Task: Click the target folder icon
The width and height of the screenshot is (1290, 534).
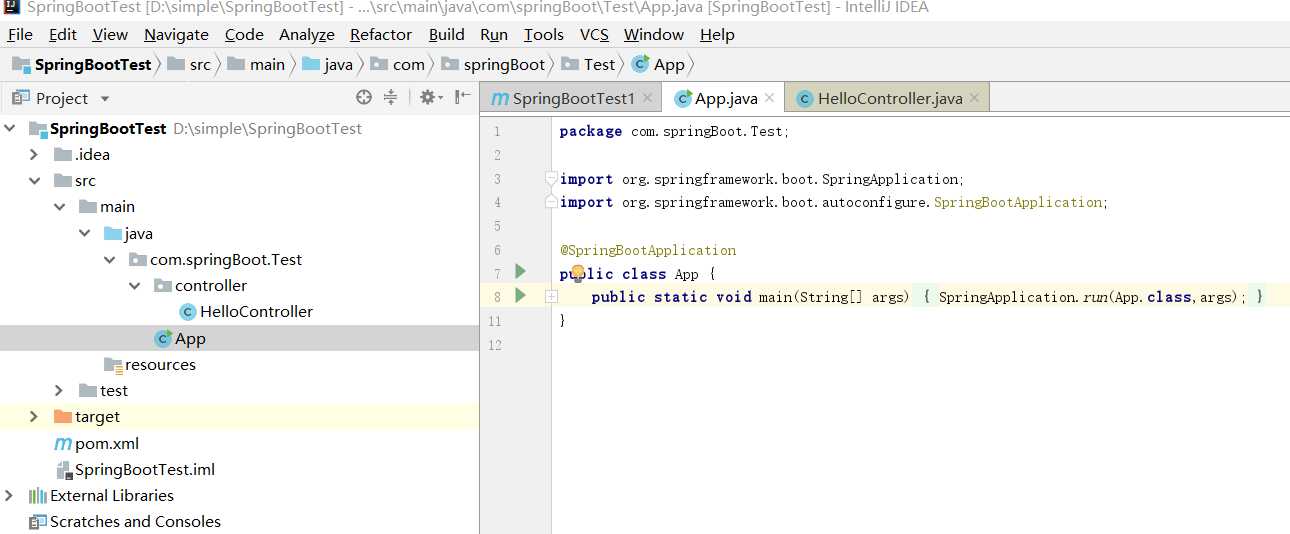Action: point(63,416)
